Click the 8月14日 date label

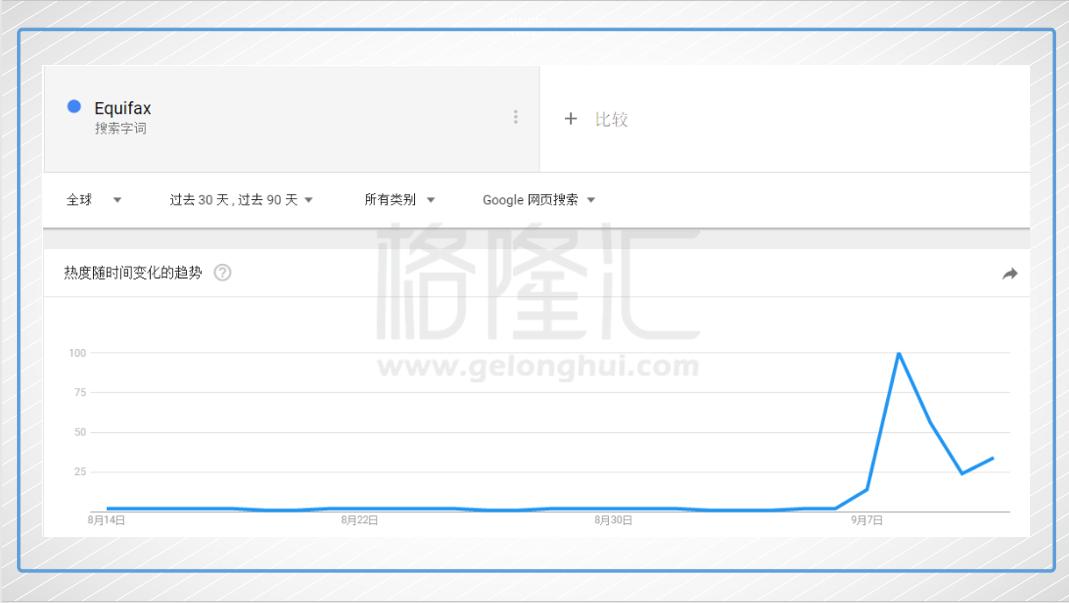(x=106, y=520)
